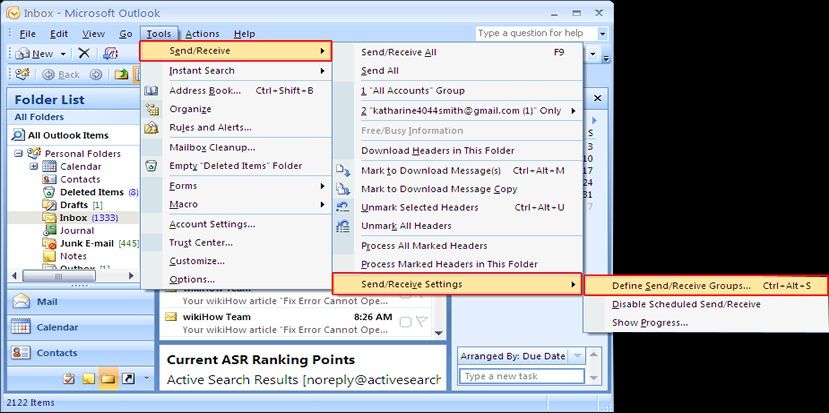Click the small Shortcuts arrow icon

tap(128, 379)
